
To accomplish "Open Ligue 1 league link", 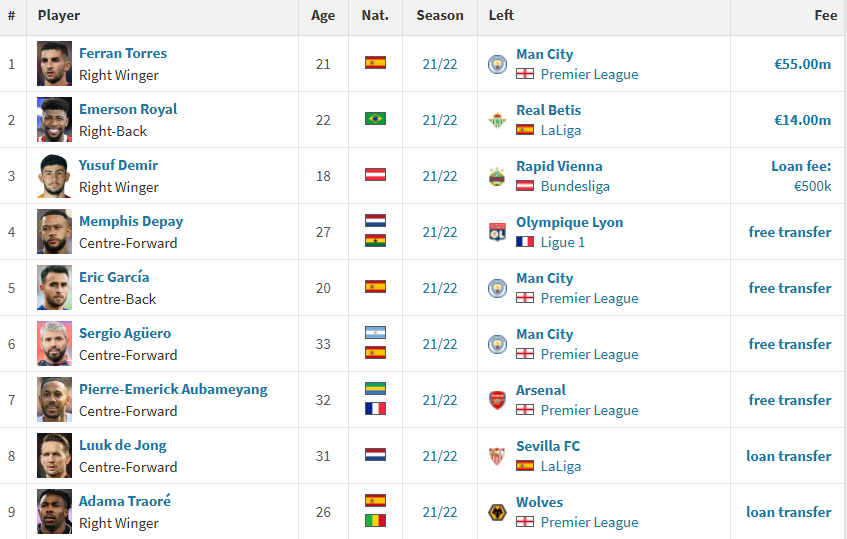I will (562, 242).
